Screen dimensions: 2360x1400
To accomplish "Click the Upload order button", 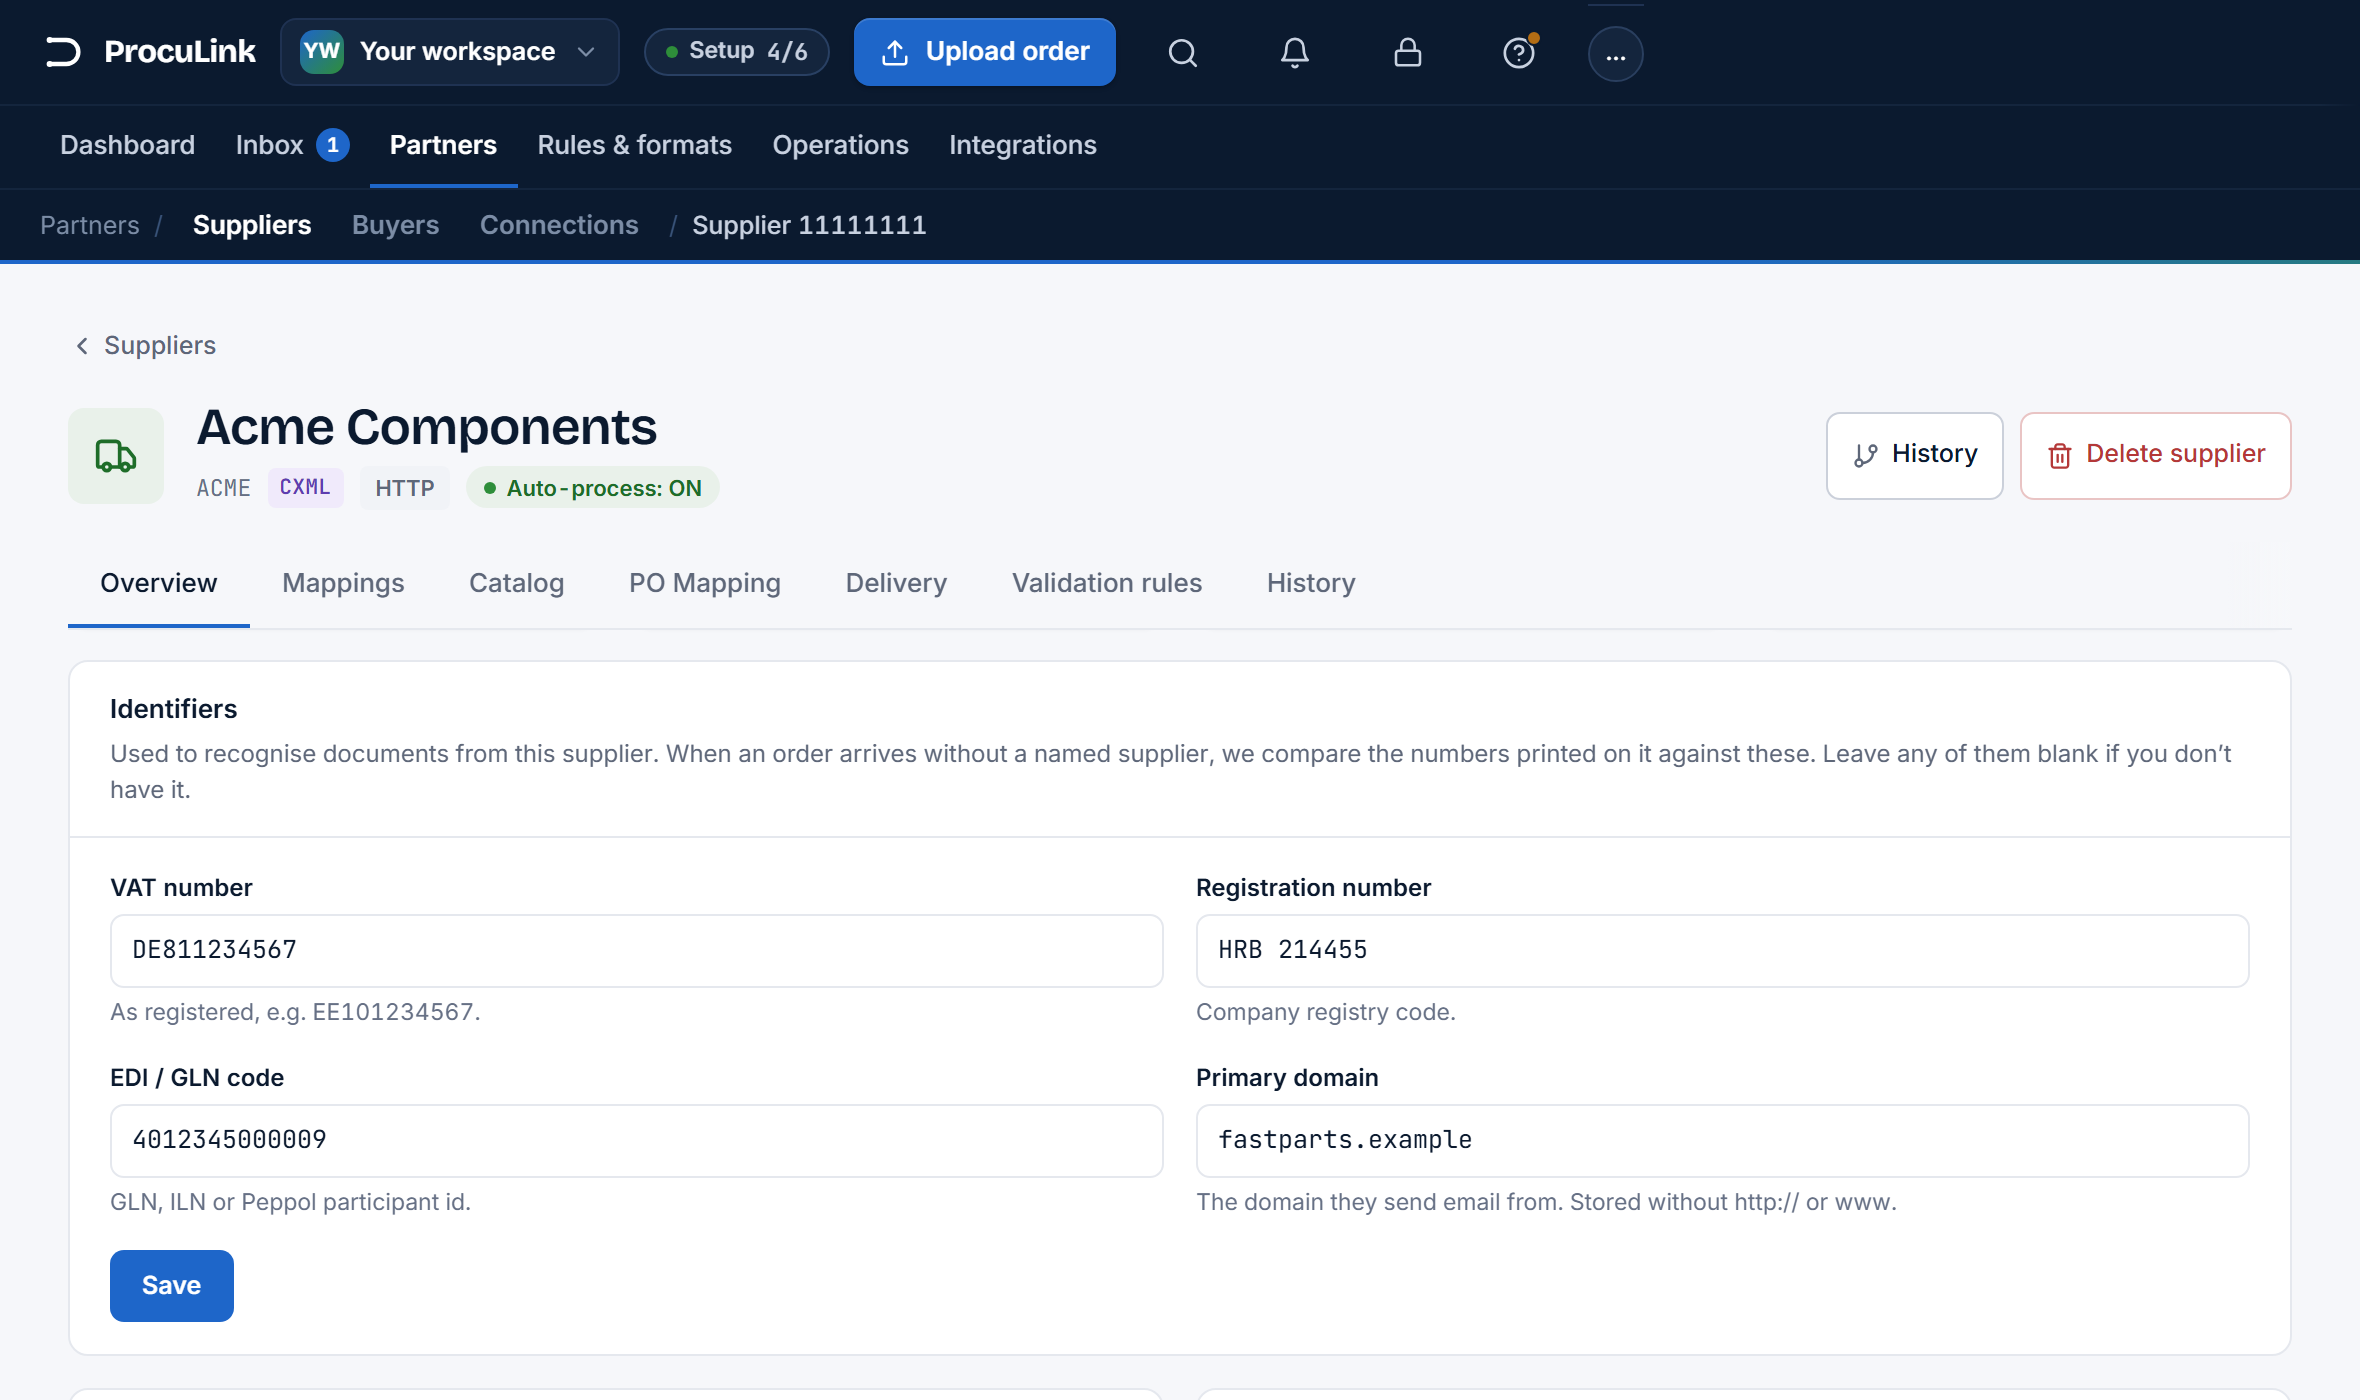I will pos(985,52).
